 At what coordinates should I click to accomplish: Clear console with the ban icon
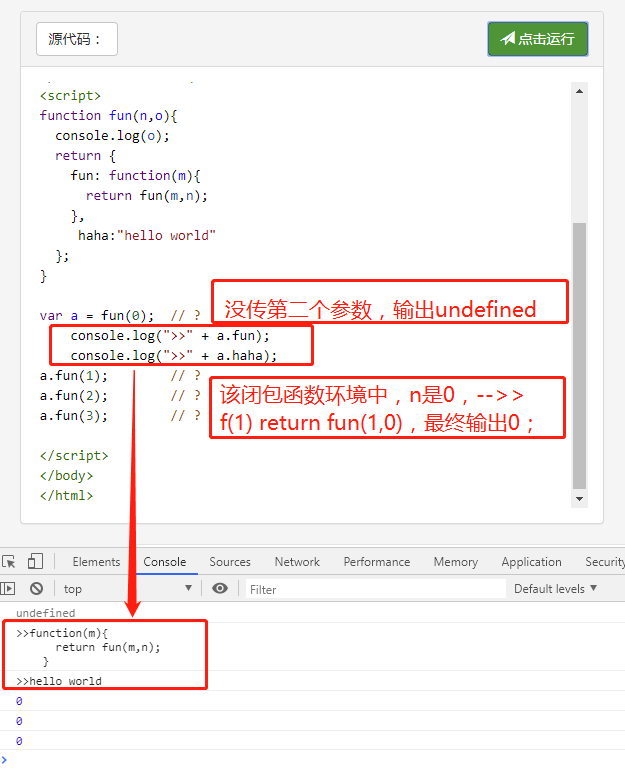(36, 588)
